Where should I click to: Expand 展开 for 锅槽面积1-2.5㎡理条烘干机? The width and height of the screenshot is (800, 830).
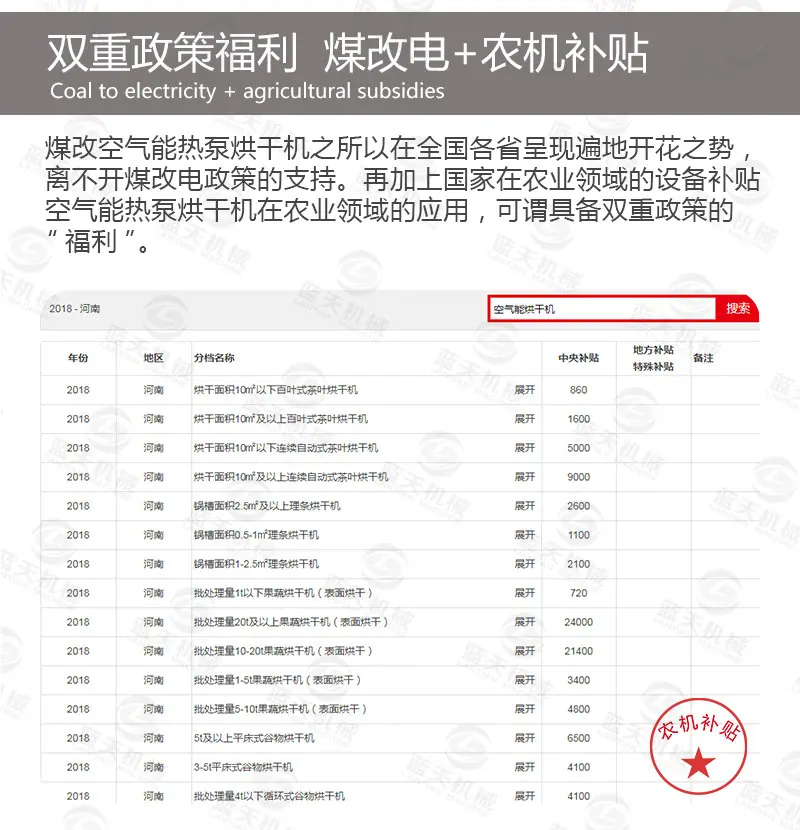(x=525, y=564)
